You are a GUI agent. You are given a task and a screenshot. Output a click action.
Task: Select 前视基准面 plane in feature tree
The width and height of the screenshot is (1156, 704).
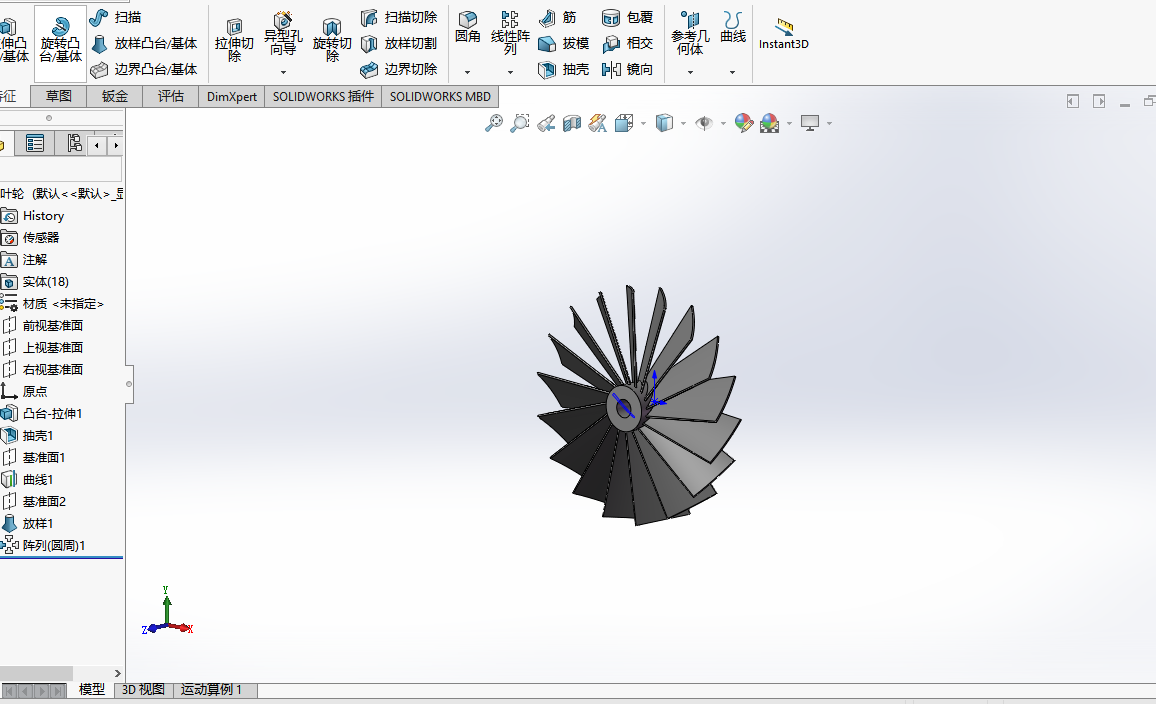point(43,326)
